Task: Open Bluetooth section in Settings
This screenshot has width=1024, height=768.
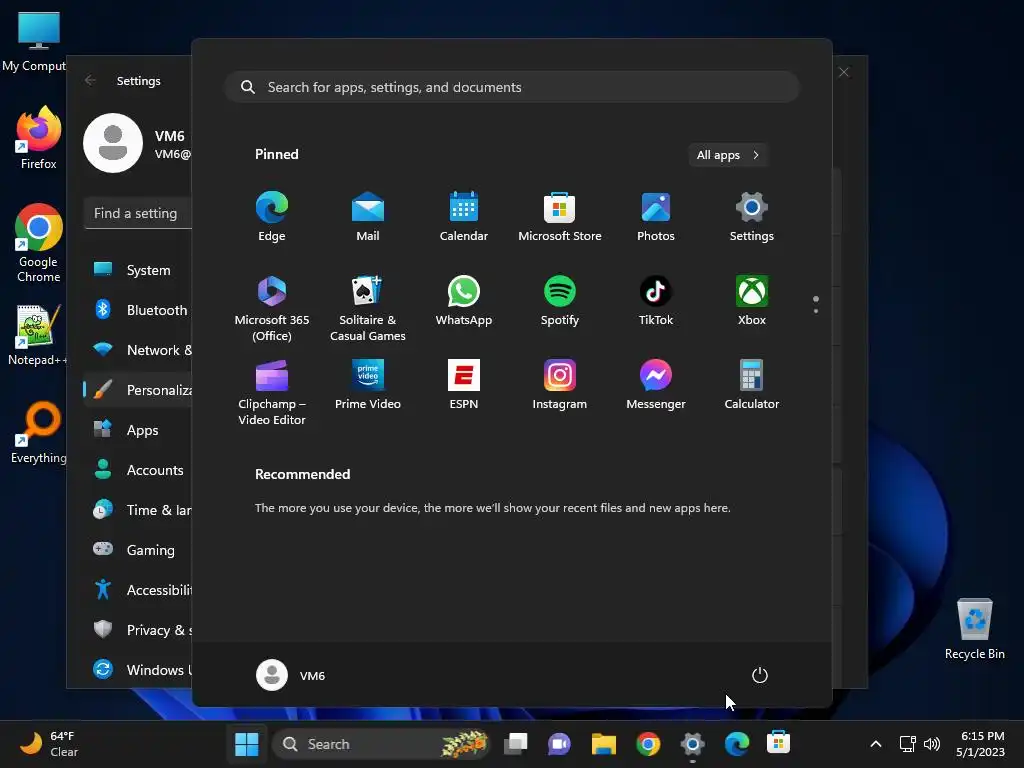Action: [x=138, y=310]
